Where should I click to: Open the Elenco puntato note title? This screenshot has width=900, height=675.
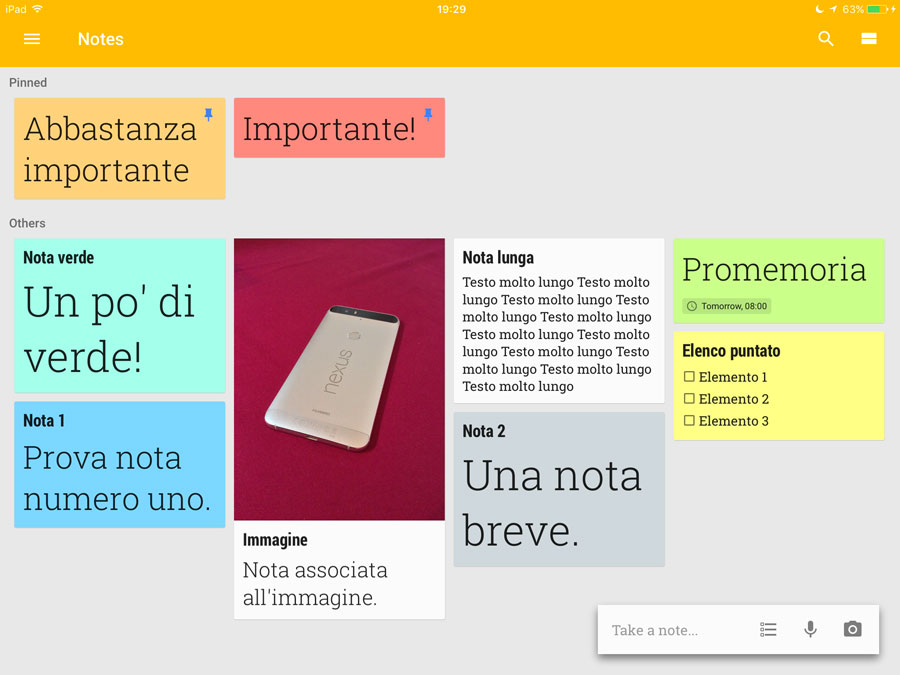point(731,351)
